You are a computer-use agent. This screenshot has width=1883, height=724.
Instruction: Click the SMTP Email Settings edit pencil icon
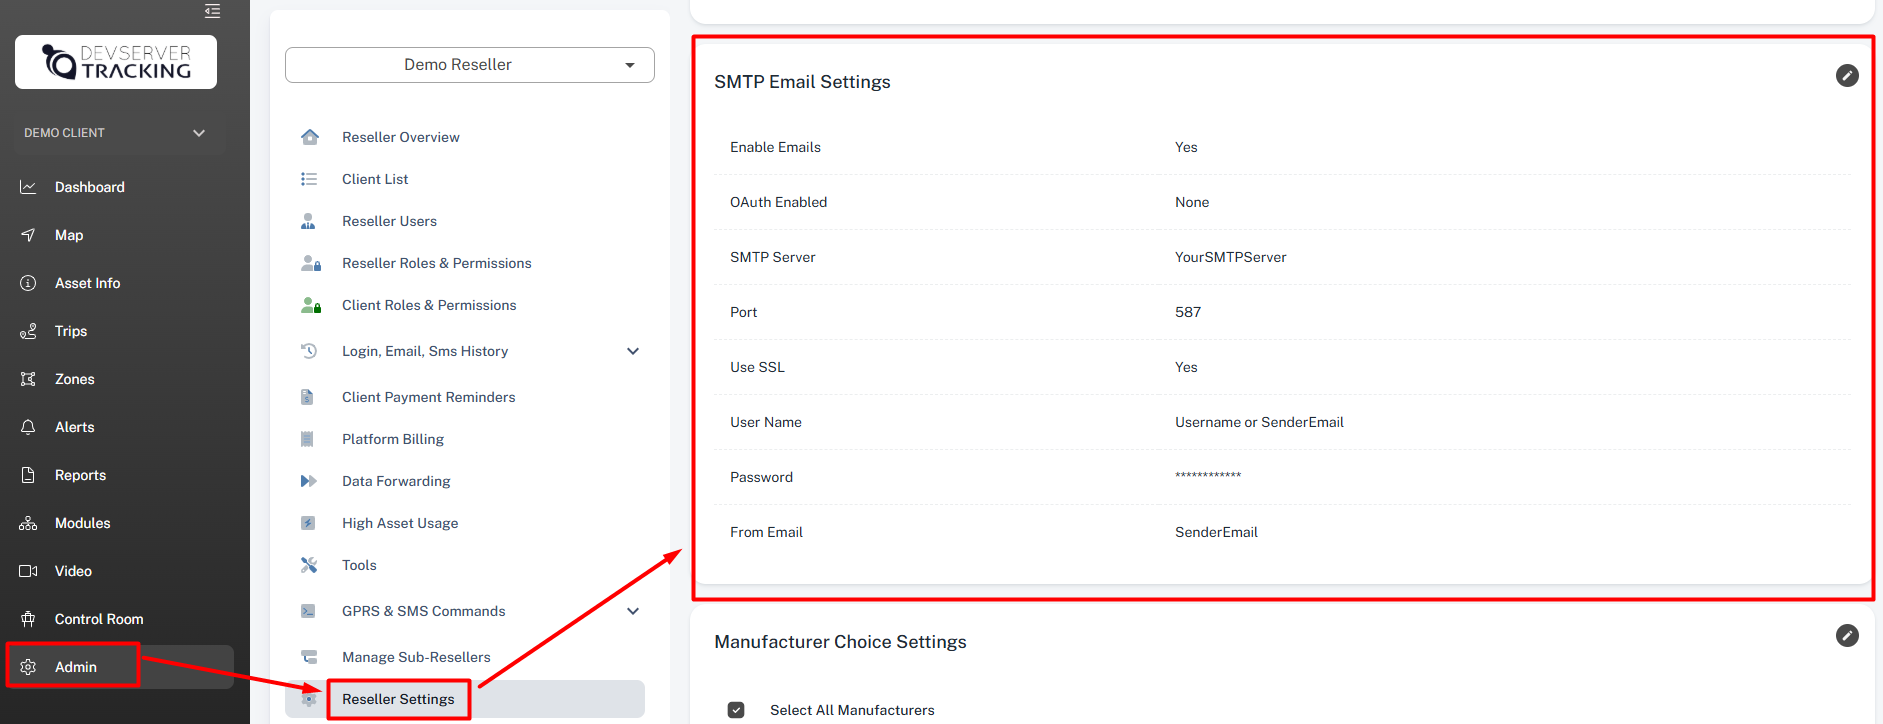[x=1846, y=76]
